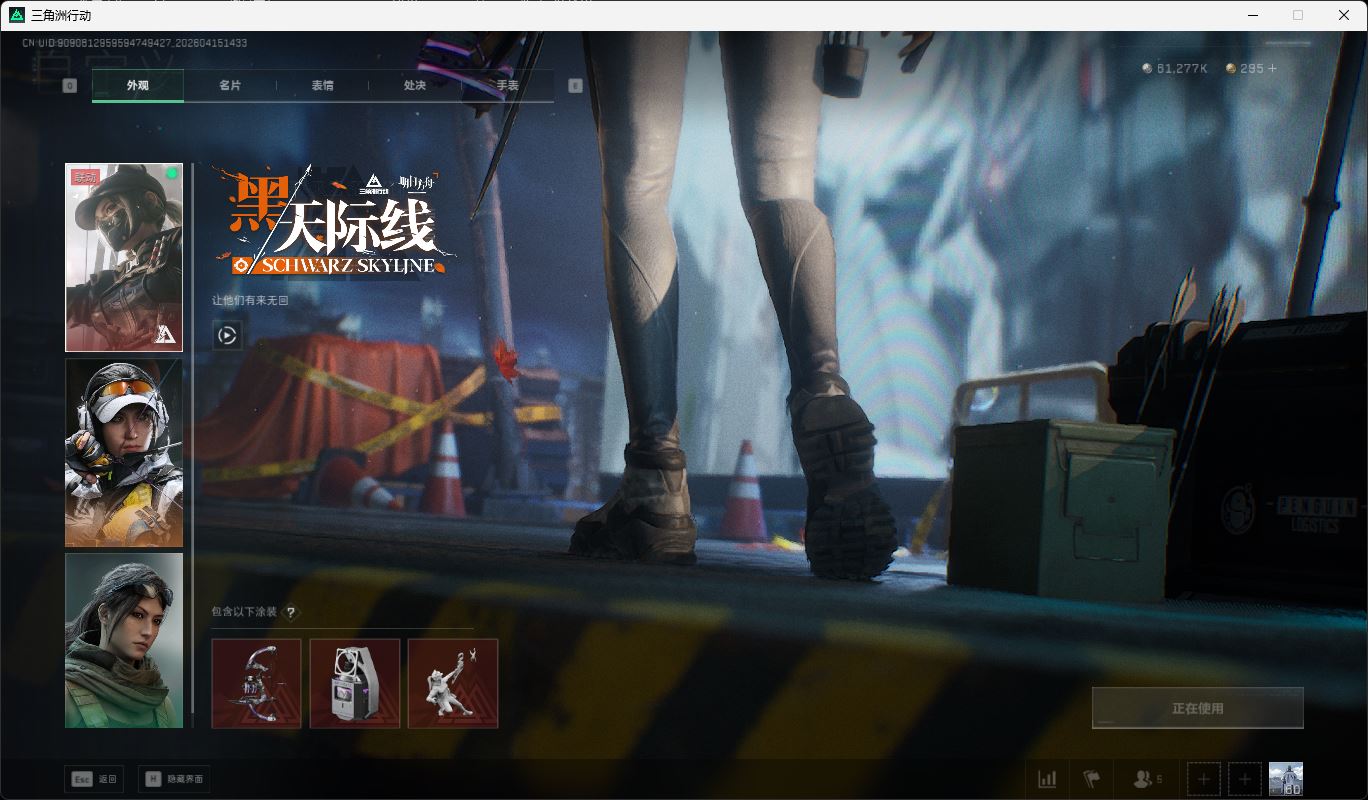Minimize the 三角洲行动 window
Screen dimensions: 1368x800
tap(1252, 15)
